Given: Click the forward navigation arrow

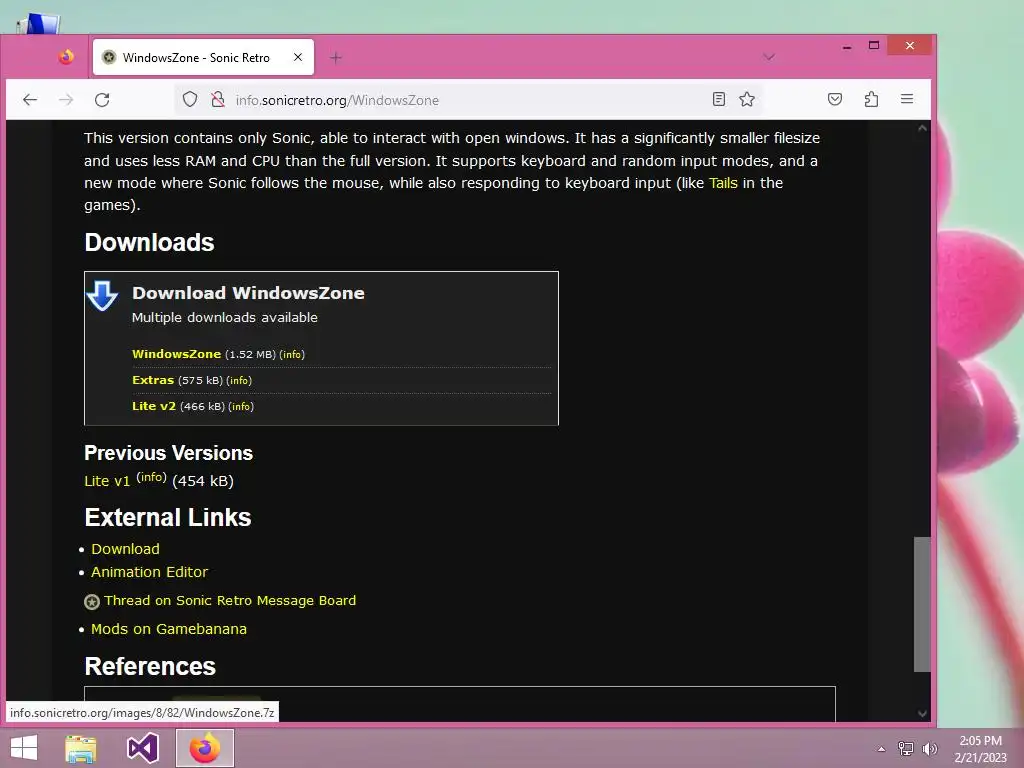Looking at the screenshot, I should point(66,99).
